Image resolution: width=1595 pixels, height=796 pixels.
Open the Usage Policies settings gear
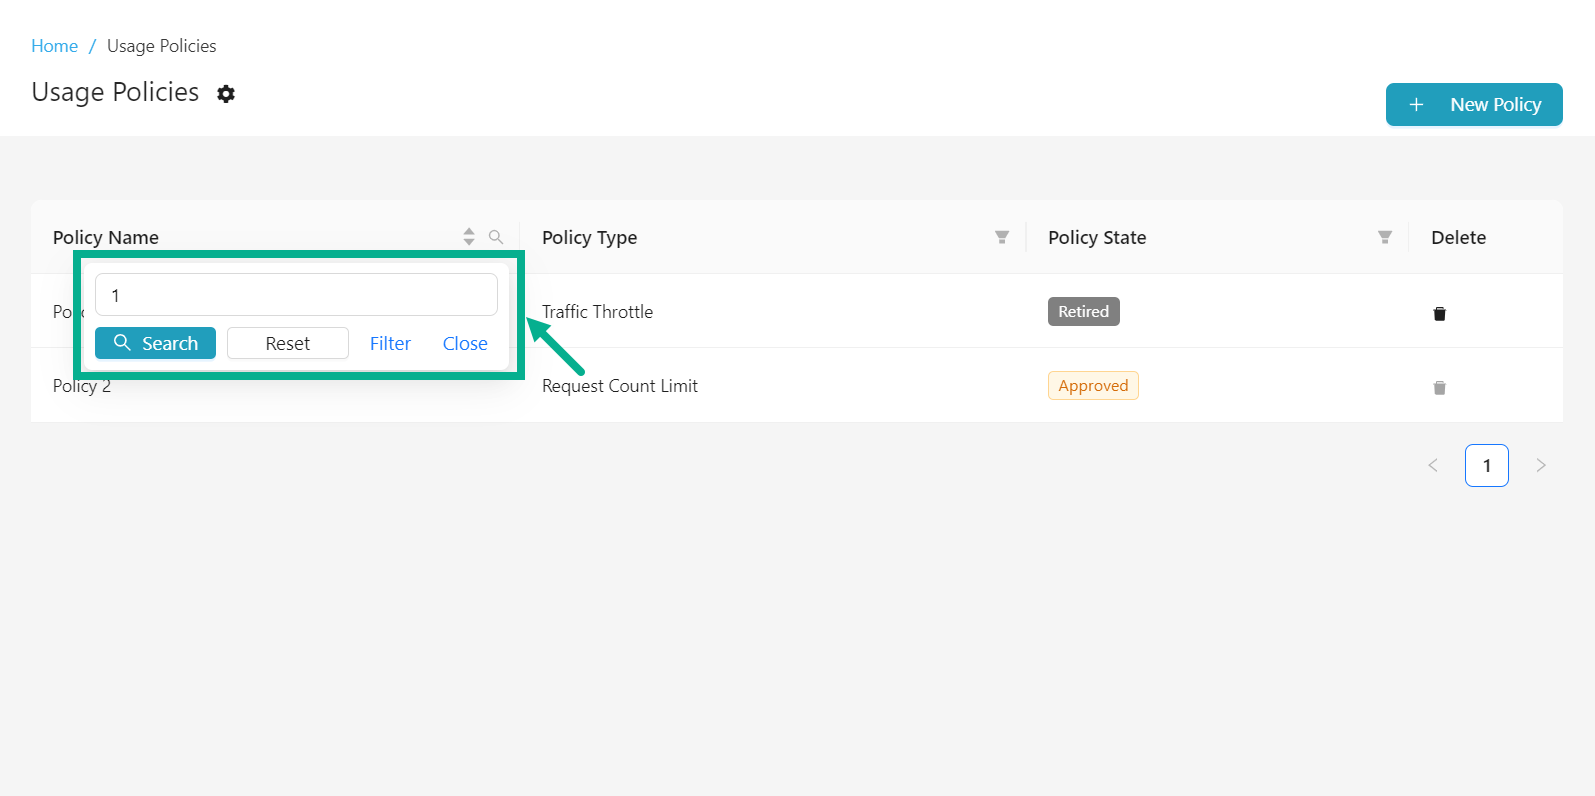point(226,94)
